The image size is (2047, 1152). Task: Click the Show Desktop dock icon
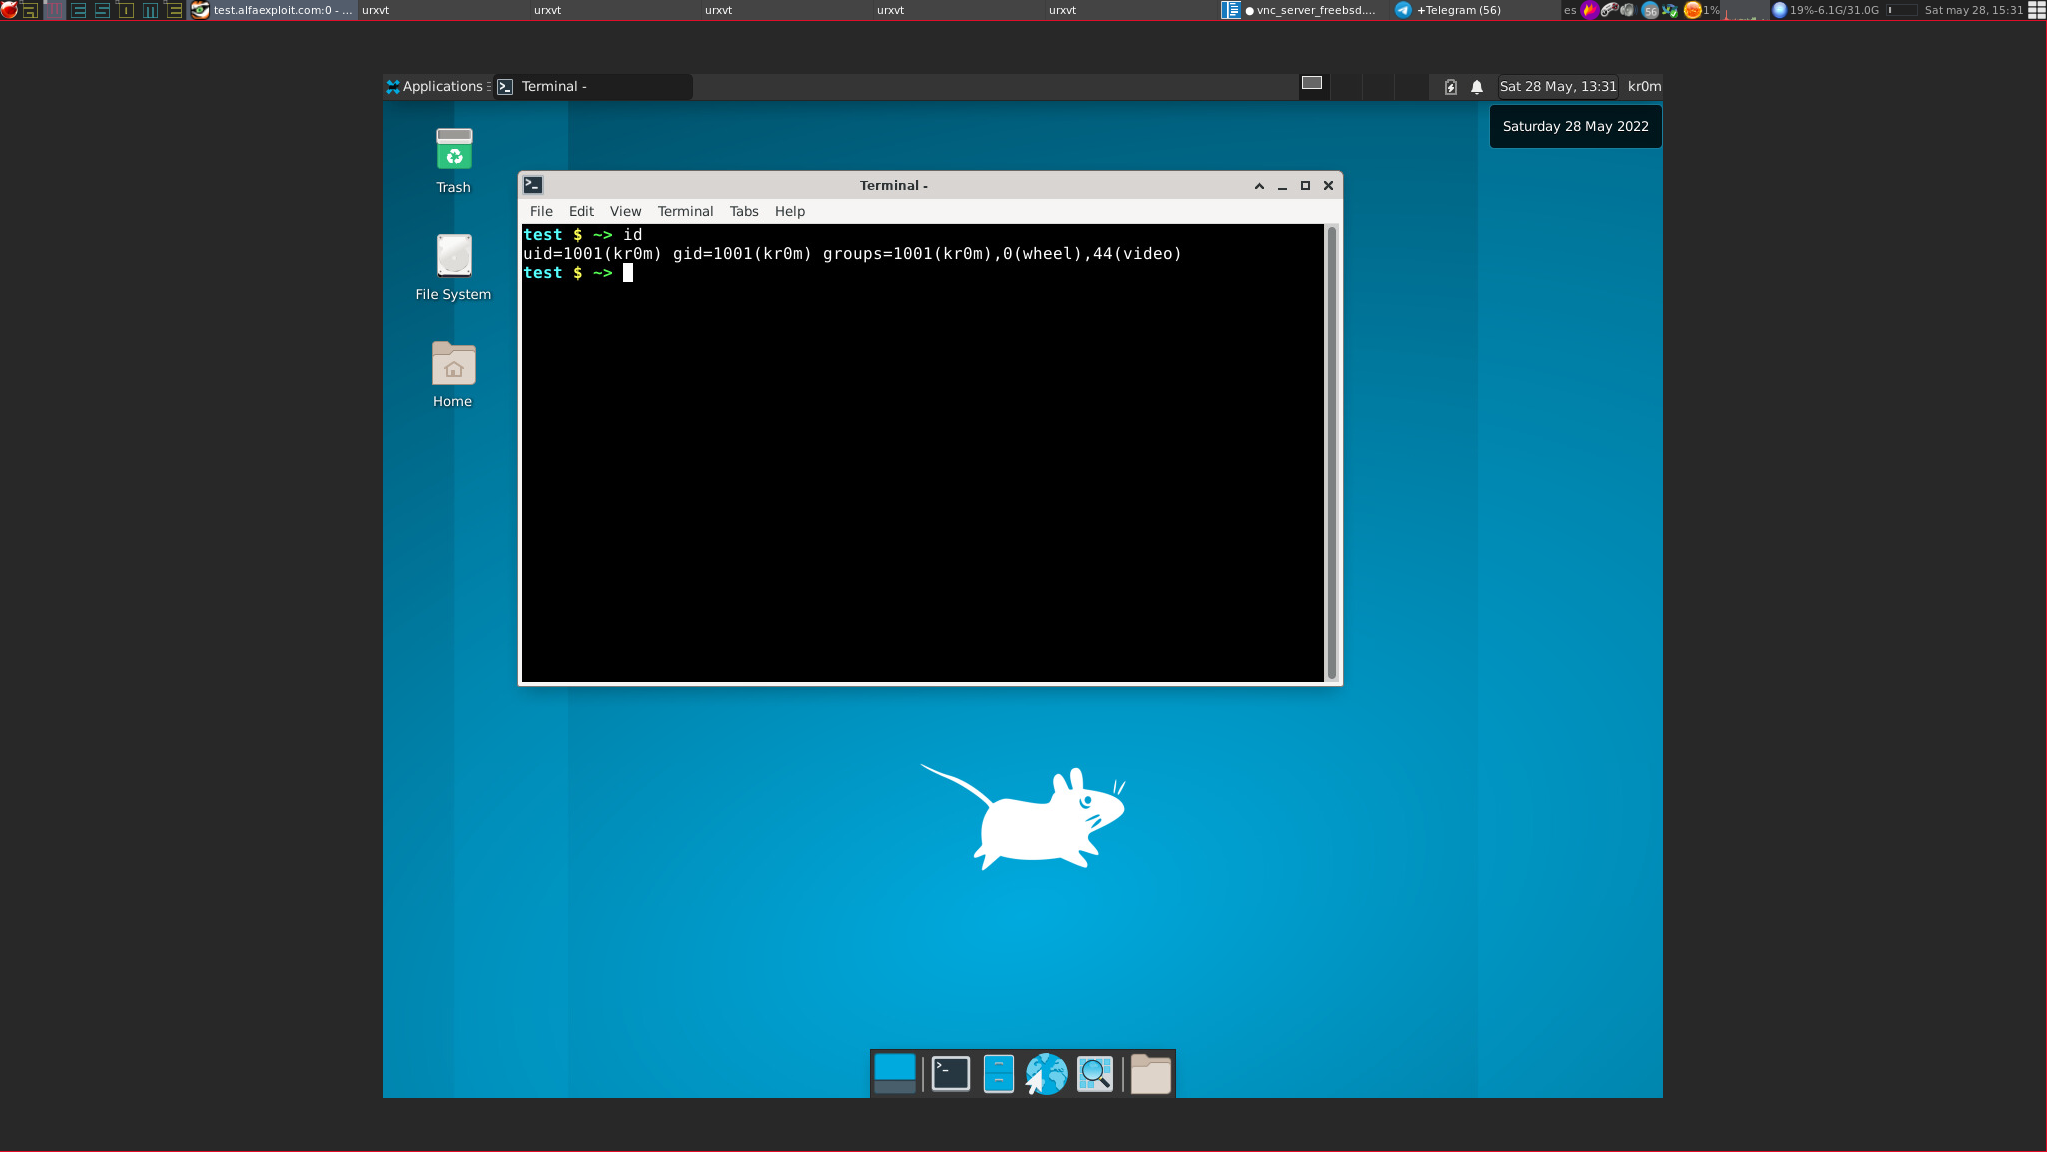point(894,1074)
